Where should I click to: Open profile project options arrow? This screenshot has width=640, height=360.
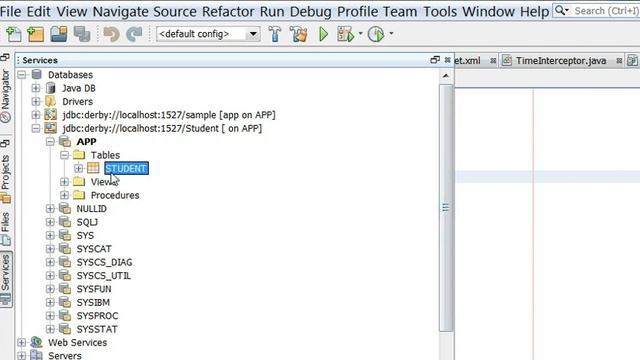391,34
